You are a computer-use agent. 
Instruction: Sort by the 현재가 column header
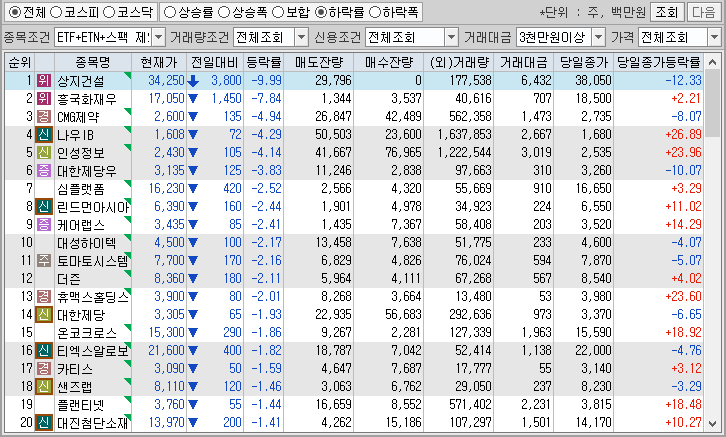[x=159, y=62]
